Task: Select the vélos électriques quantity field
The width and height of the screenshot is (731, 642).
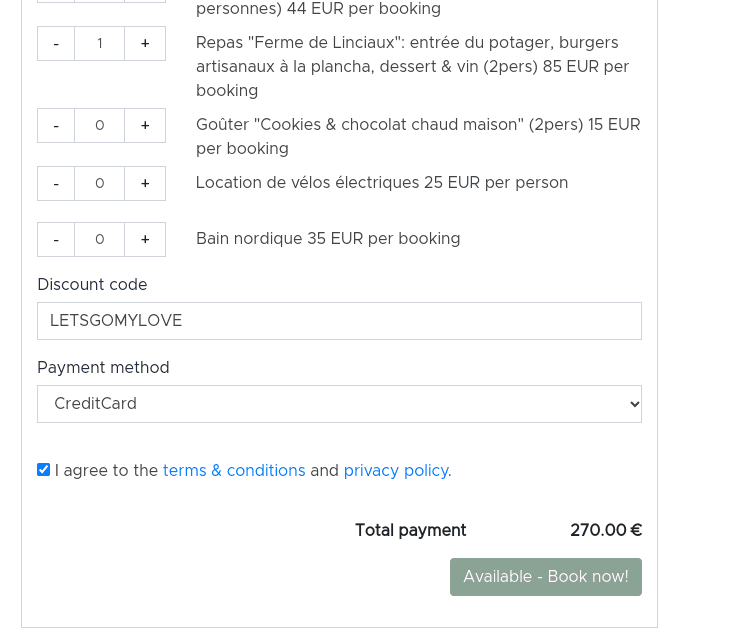Action: pos(99,183)
